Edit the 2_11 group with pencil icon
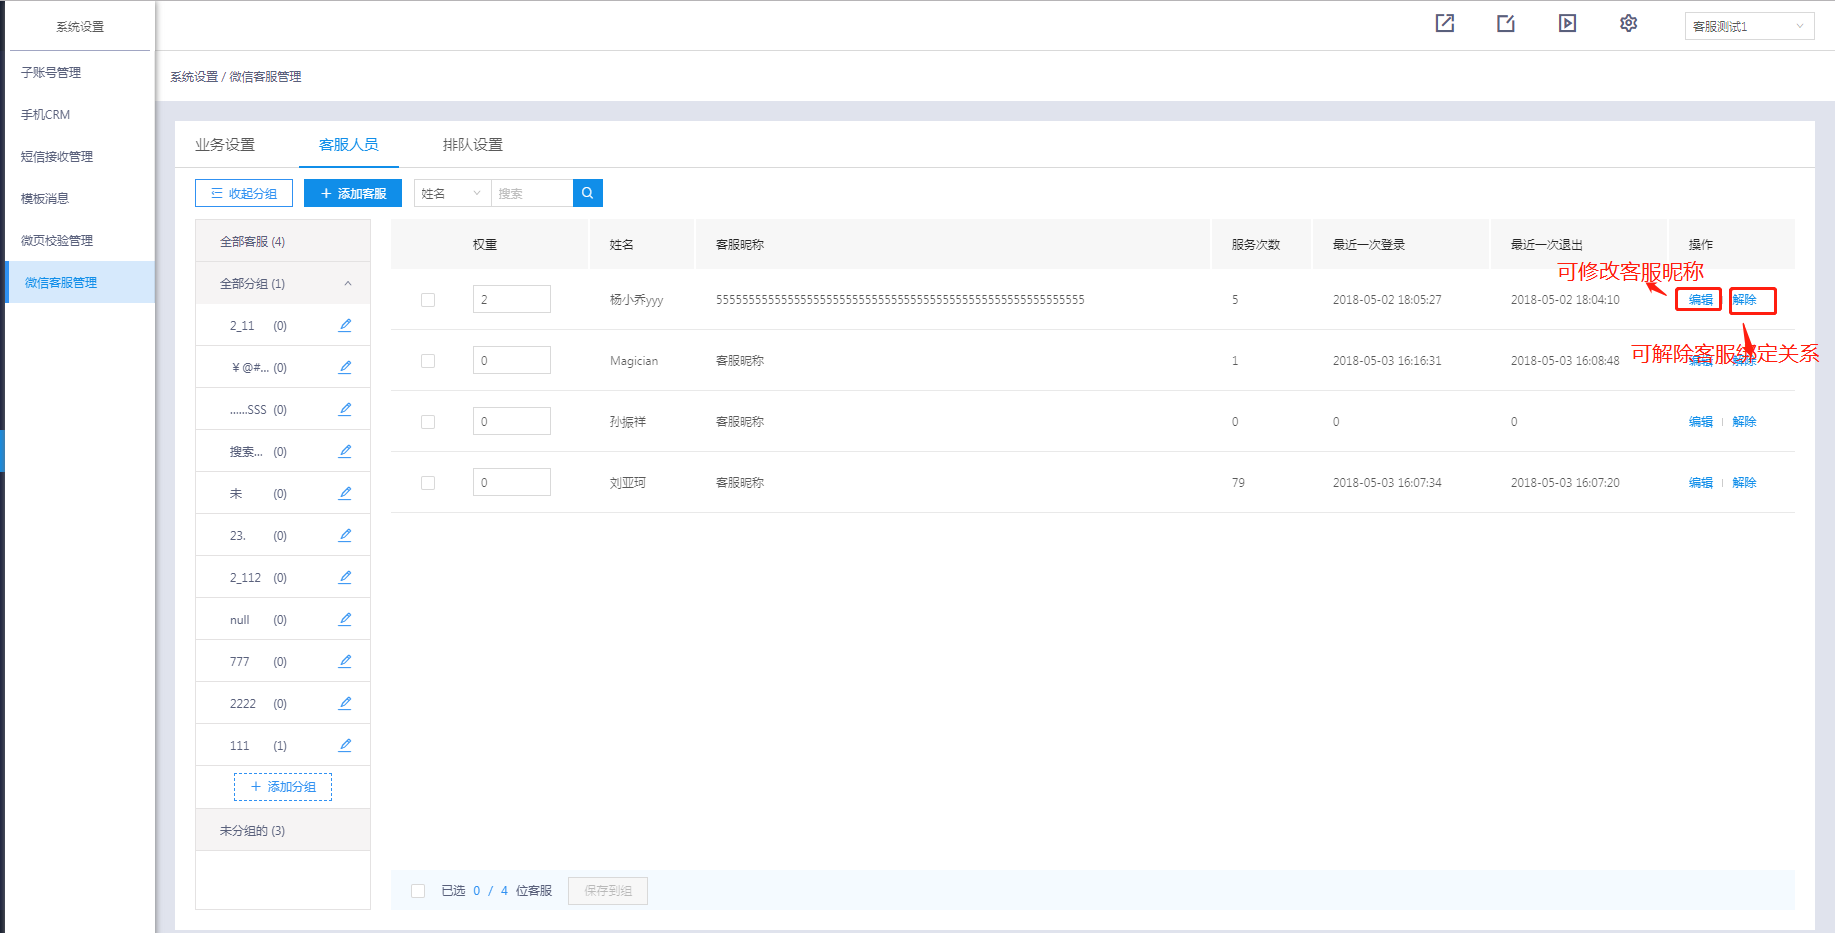The height and width of the screenshot is (933, 1835). 345,325
